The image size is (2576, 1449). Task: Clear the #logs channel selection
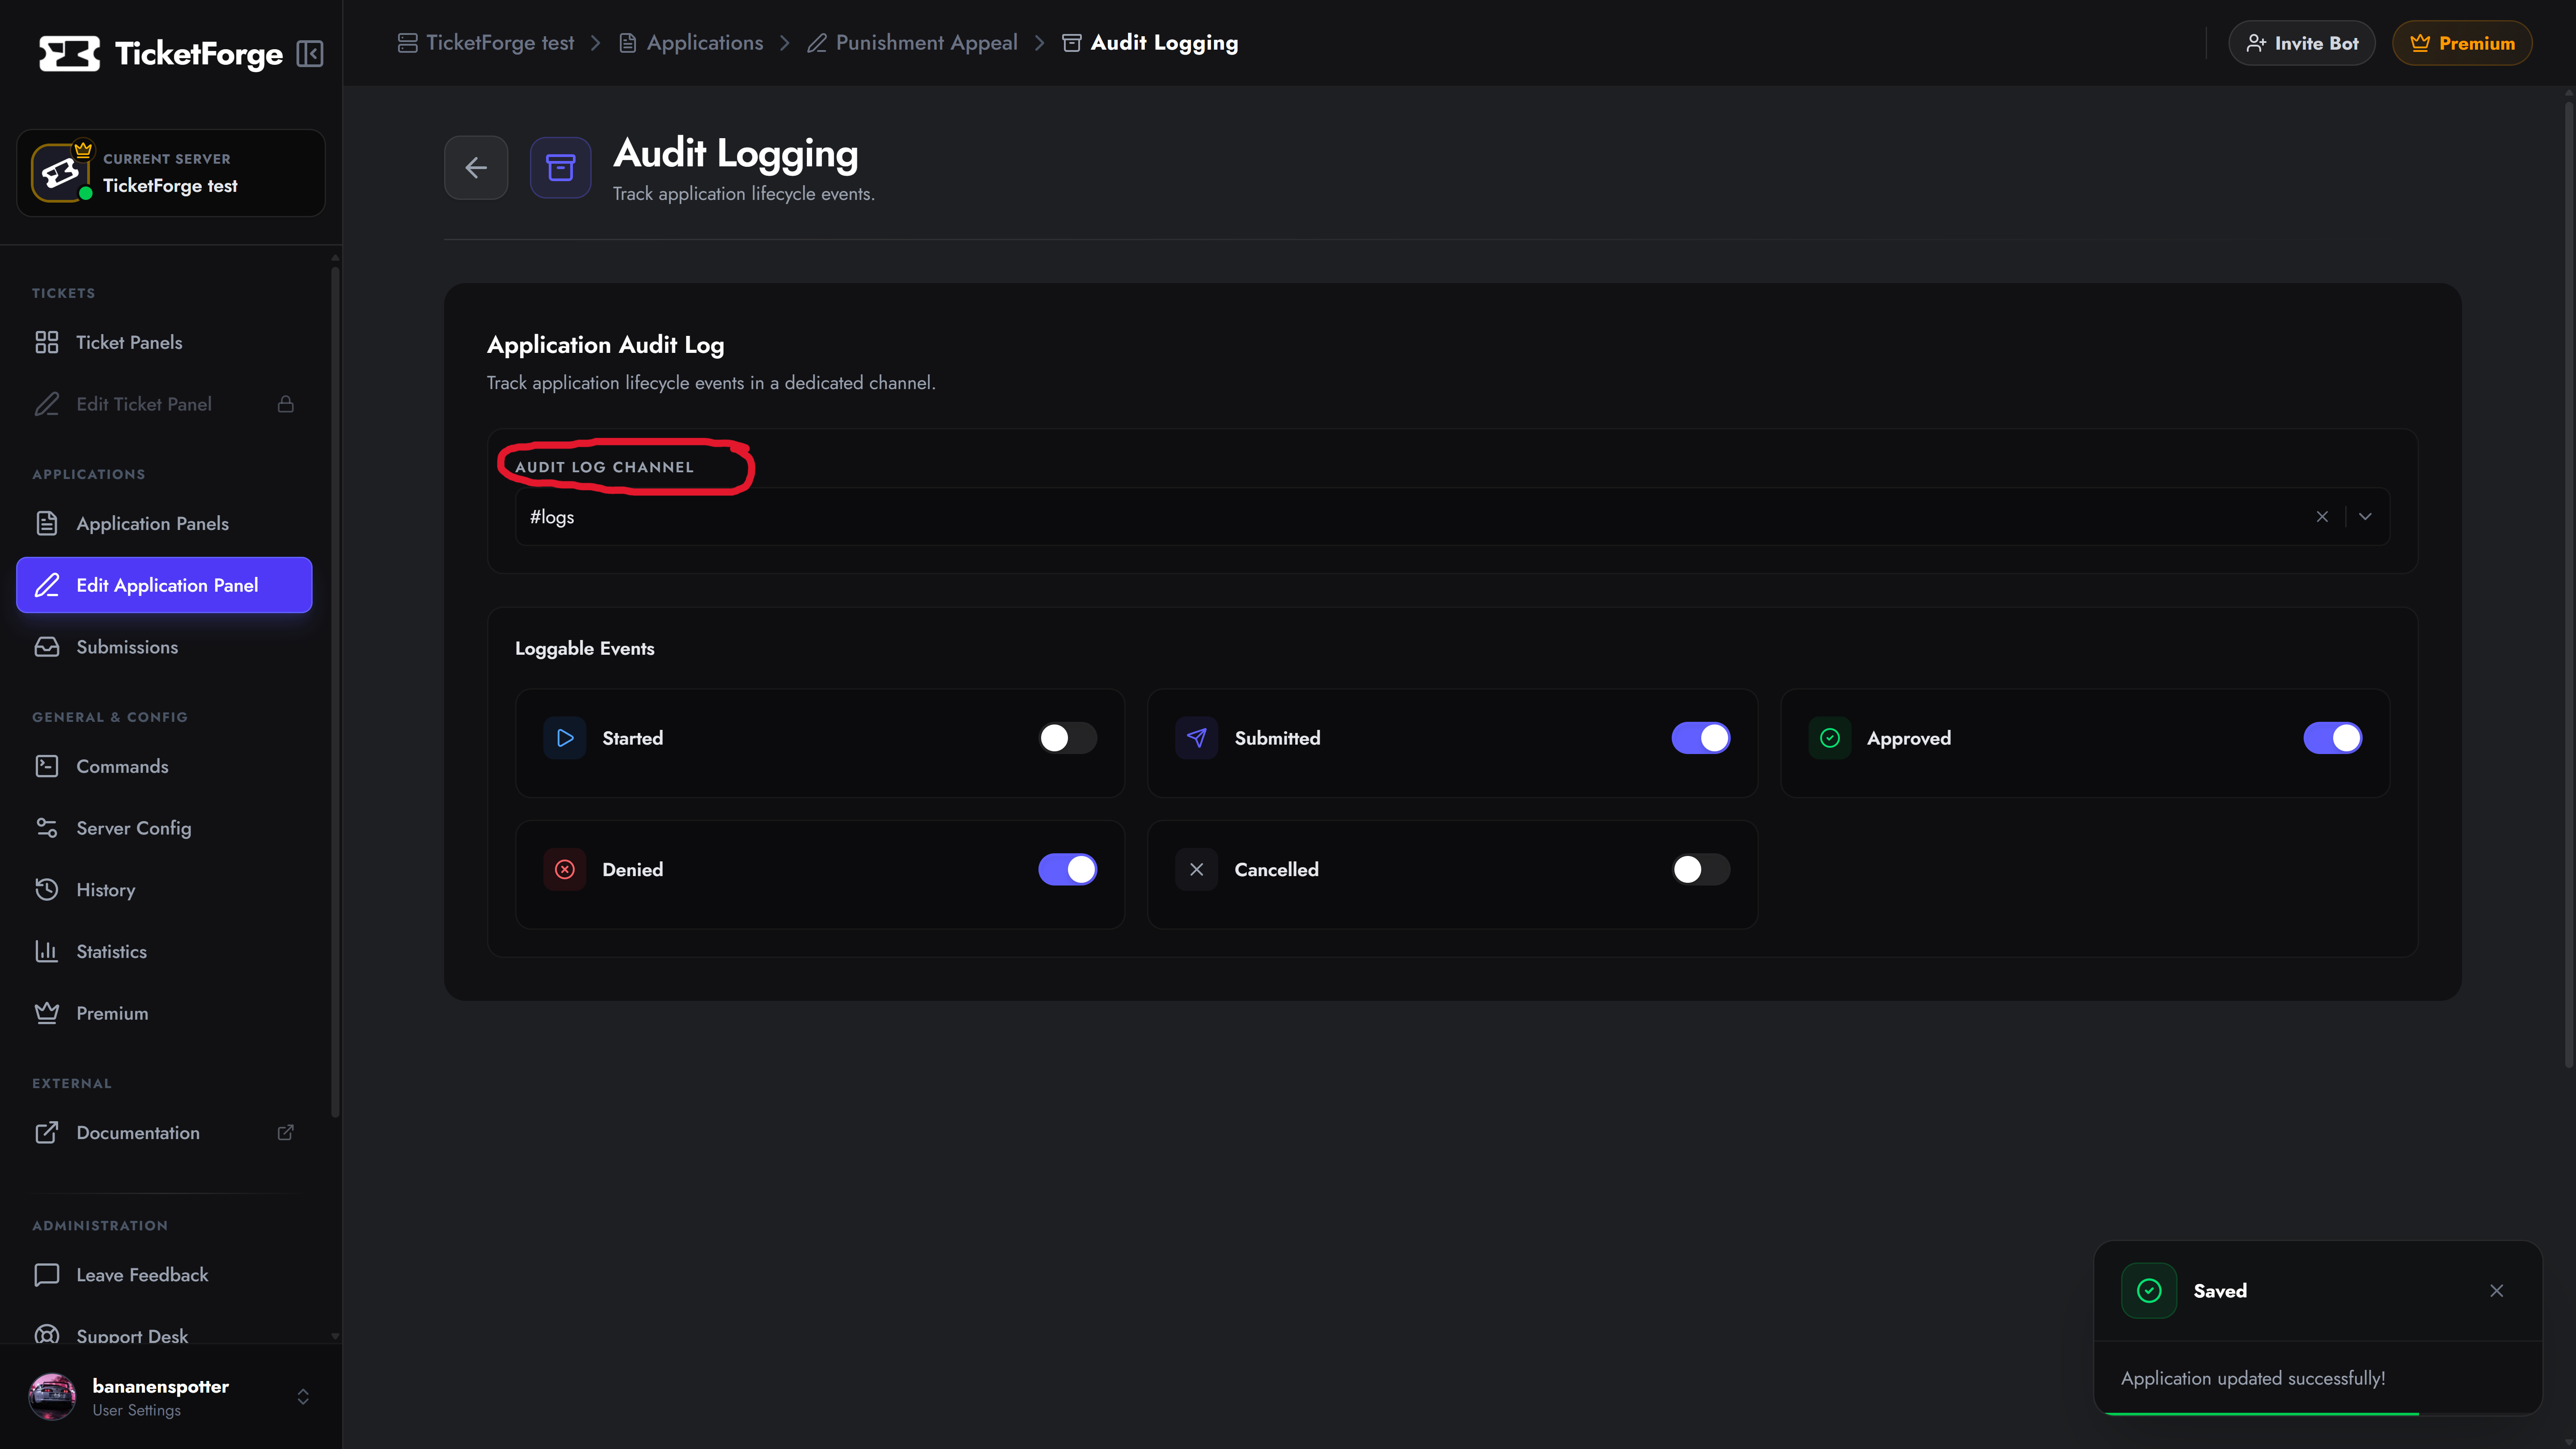[x=2322, y=517]
